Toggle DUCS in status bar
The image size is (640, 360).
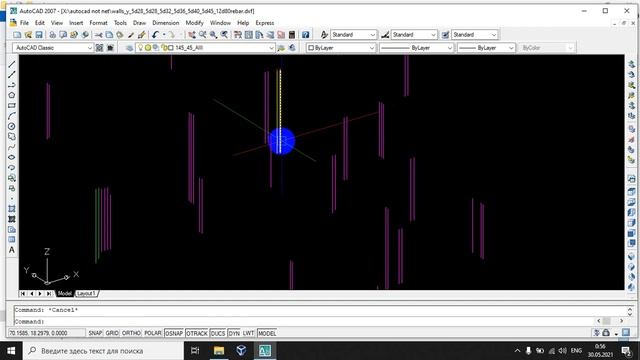point(218,333)
